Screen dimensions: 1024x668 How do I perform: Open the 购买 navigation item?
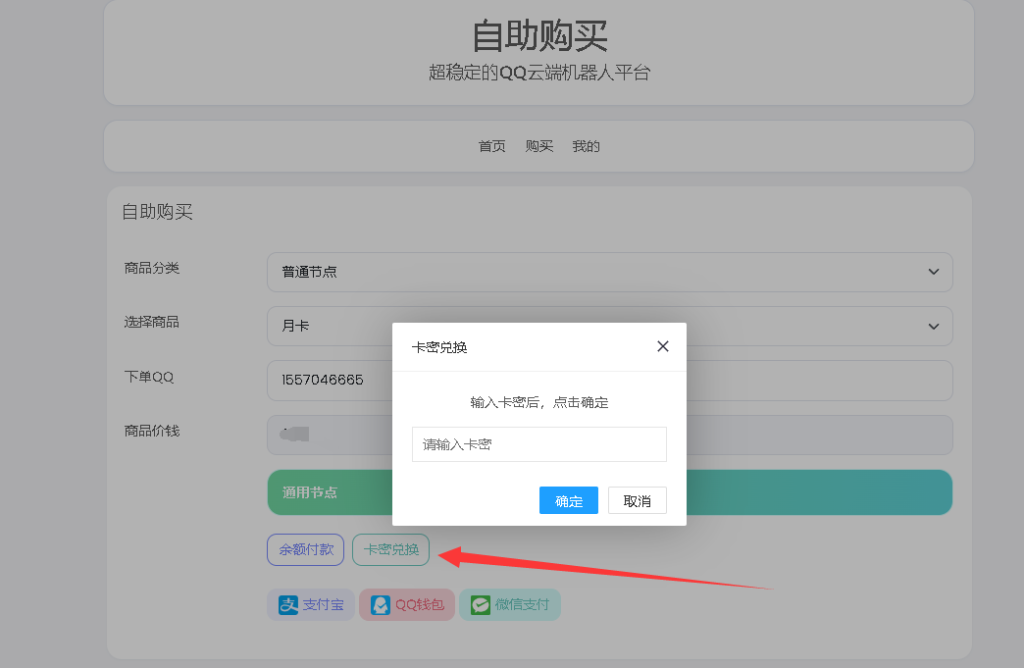(x=538, y=145)
